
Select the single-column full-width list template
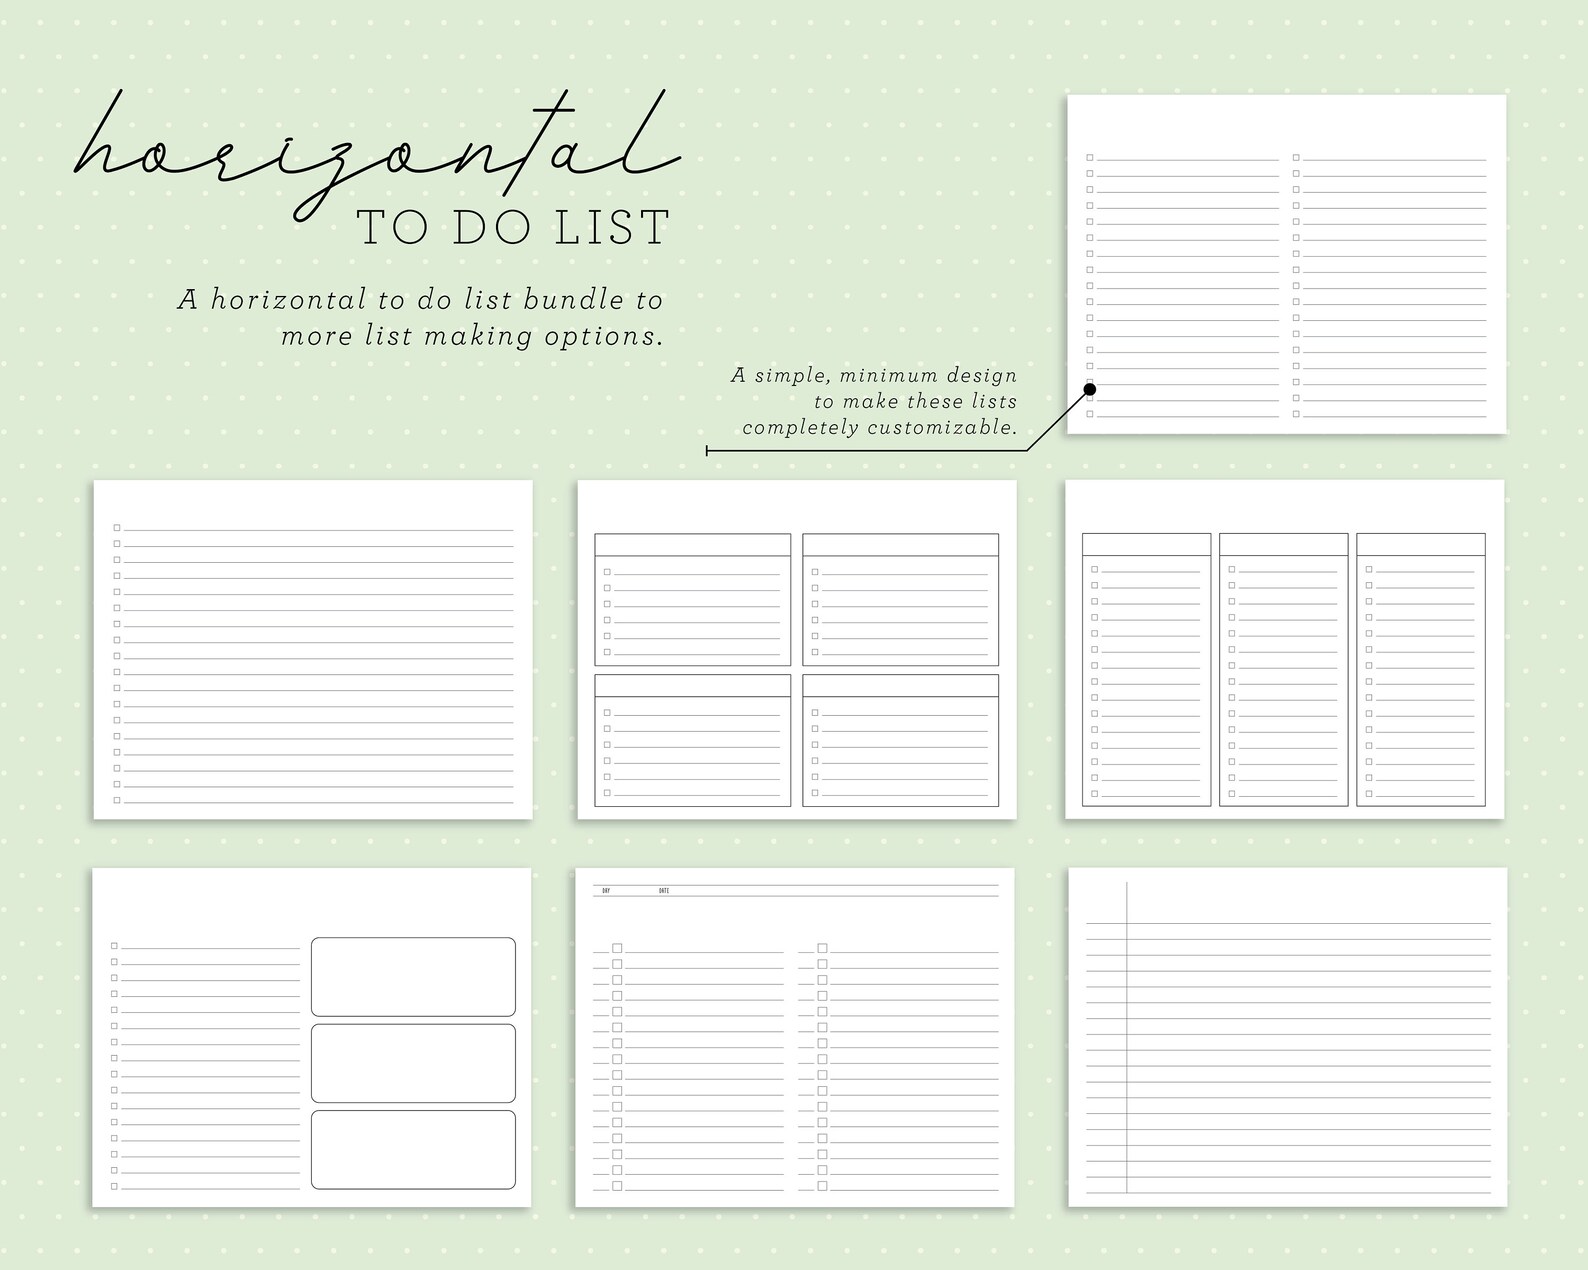point(313,649)
